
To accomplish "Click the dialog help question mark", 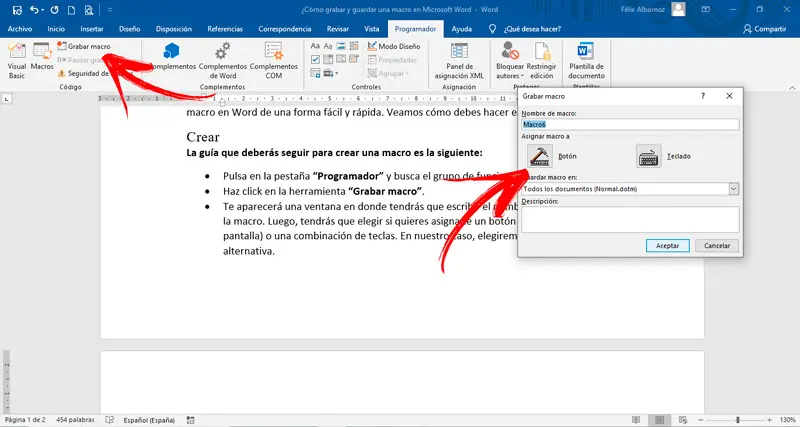I will [703, 96].
